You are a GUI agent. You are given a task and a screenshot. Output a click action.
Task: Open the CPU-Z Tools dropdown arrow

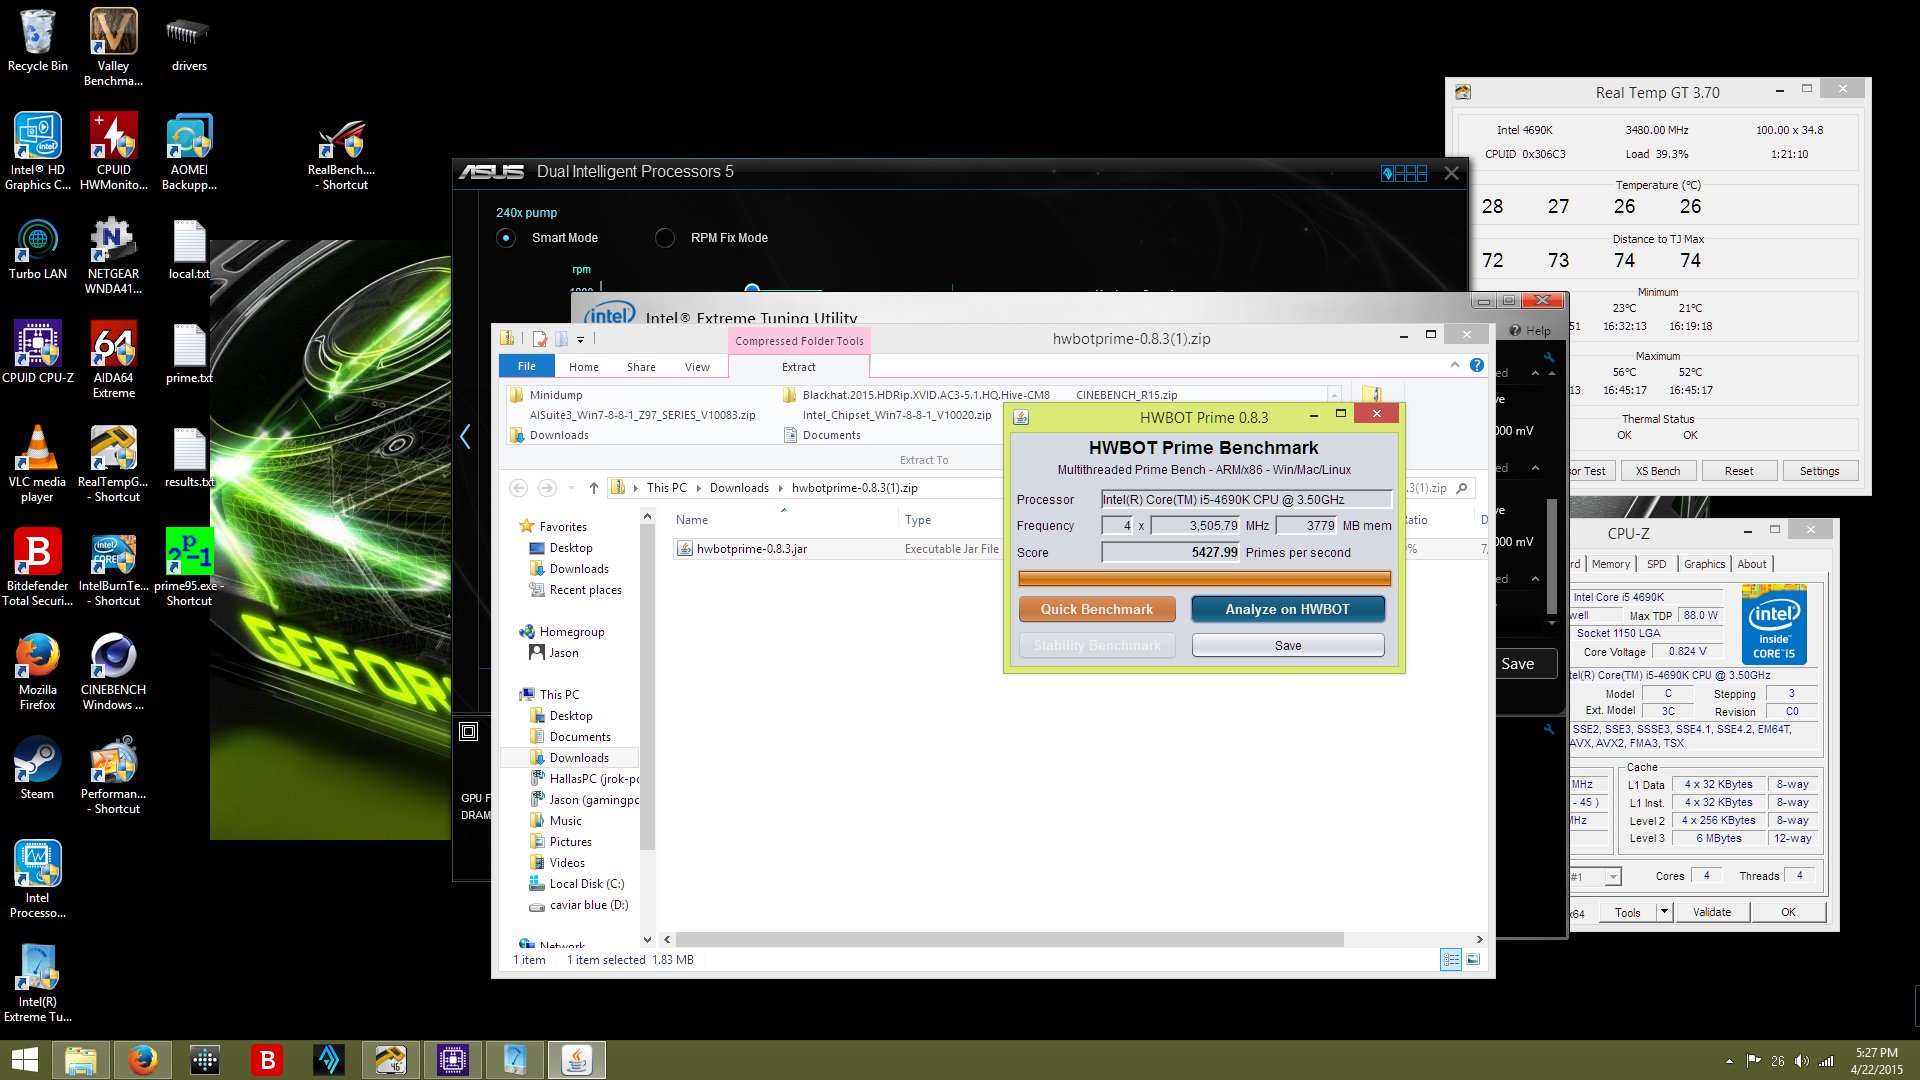tap(1664, 912)
